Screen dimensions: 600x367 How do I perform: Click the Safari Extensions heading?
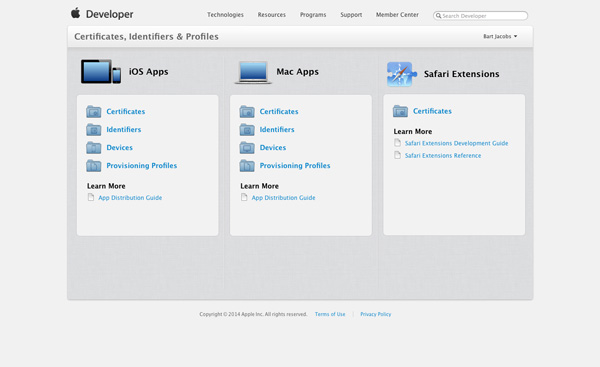(461, 74)
